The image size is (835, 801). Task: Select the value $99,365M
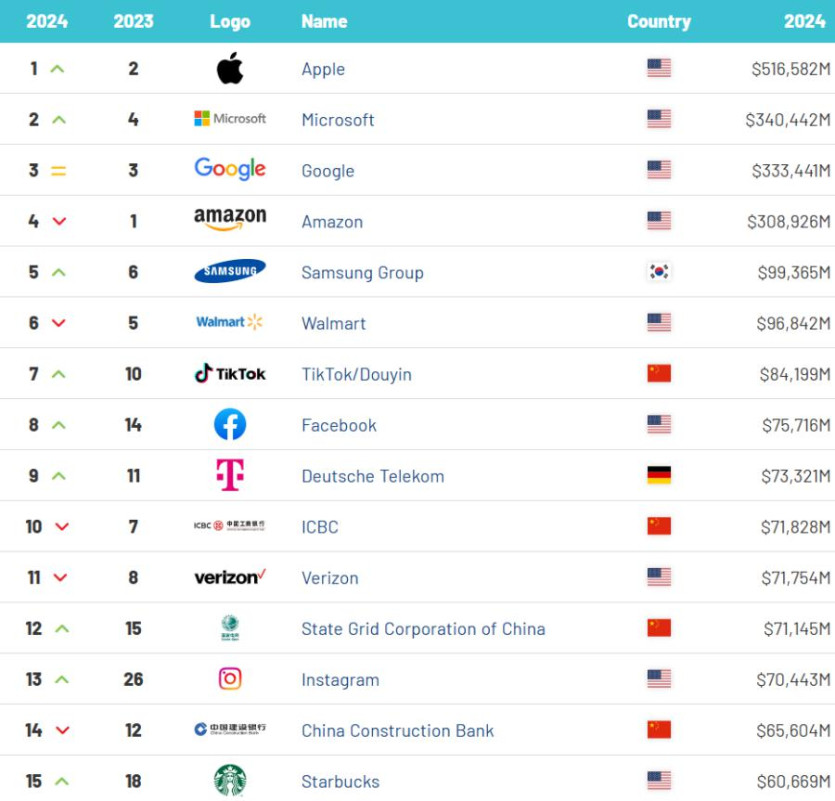(x=794, y=273)
